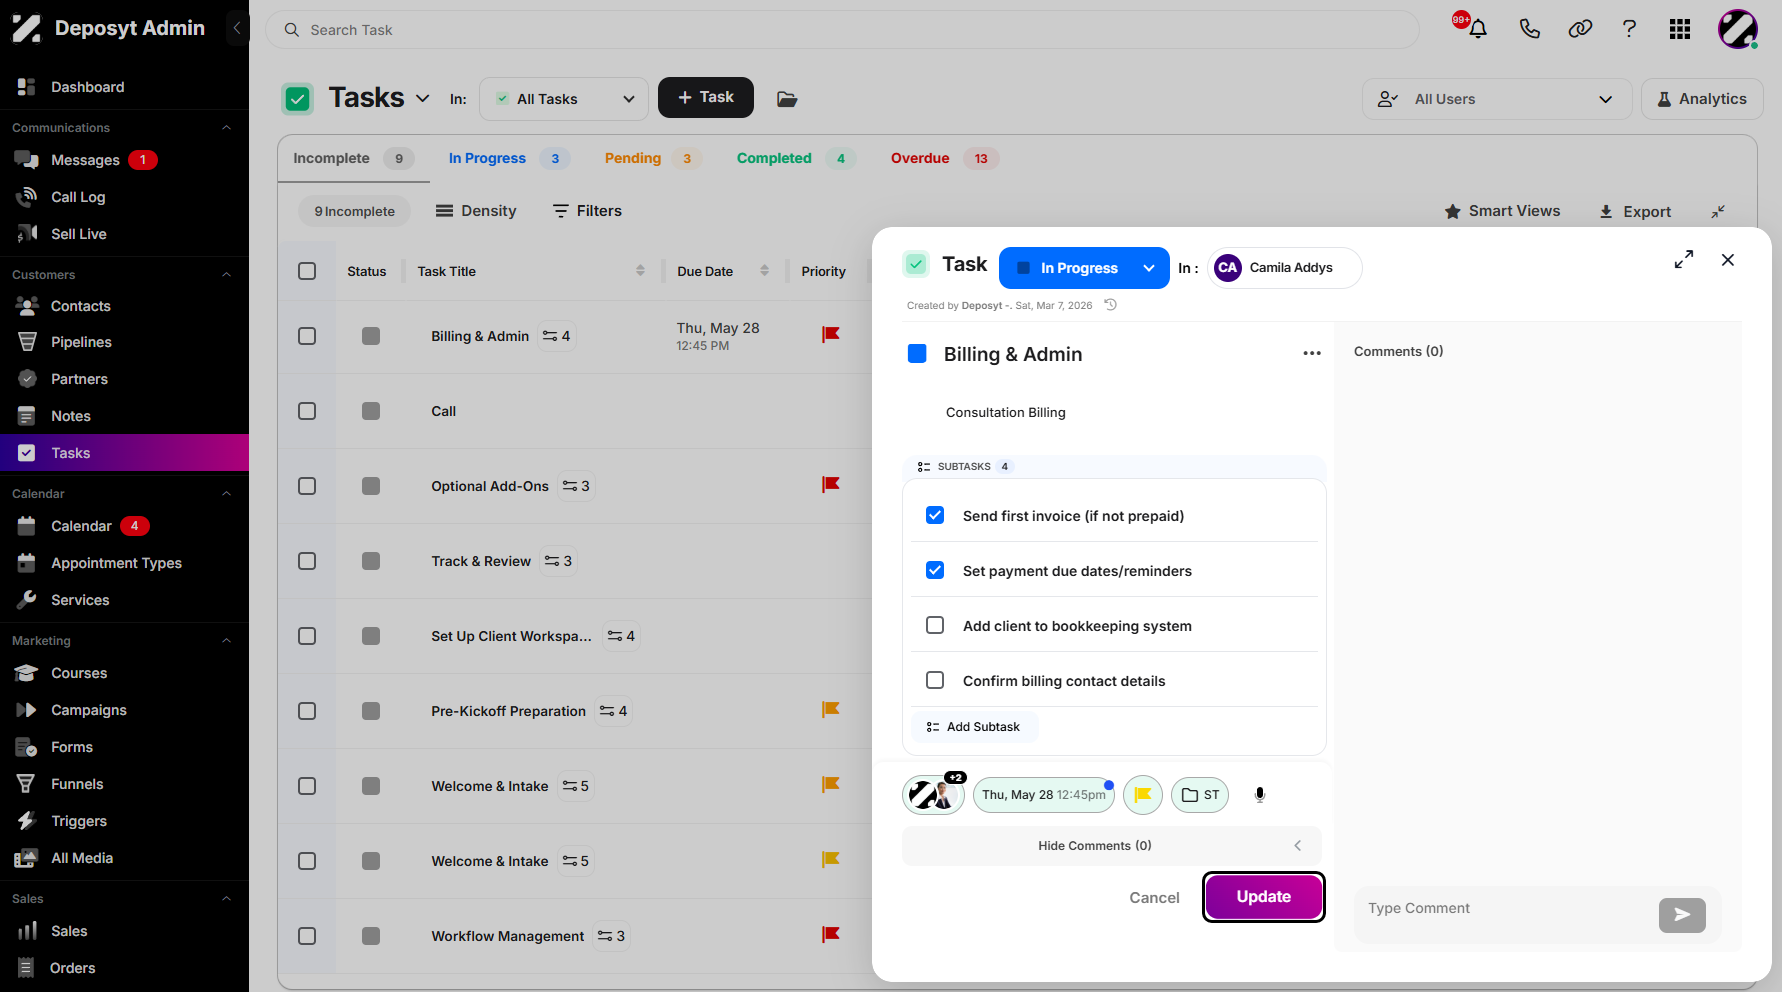Open the three-dot menu for Billing & Admin
Screen dimensions: 1782x992
tap(1312, 354)
